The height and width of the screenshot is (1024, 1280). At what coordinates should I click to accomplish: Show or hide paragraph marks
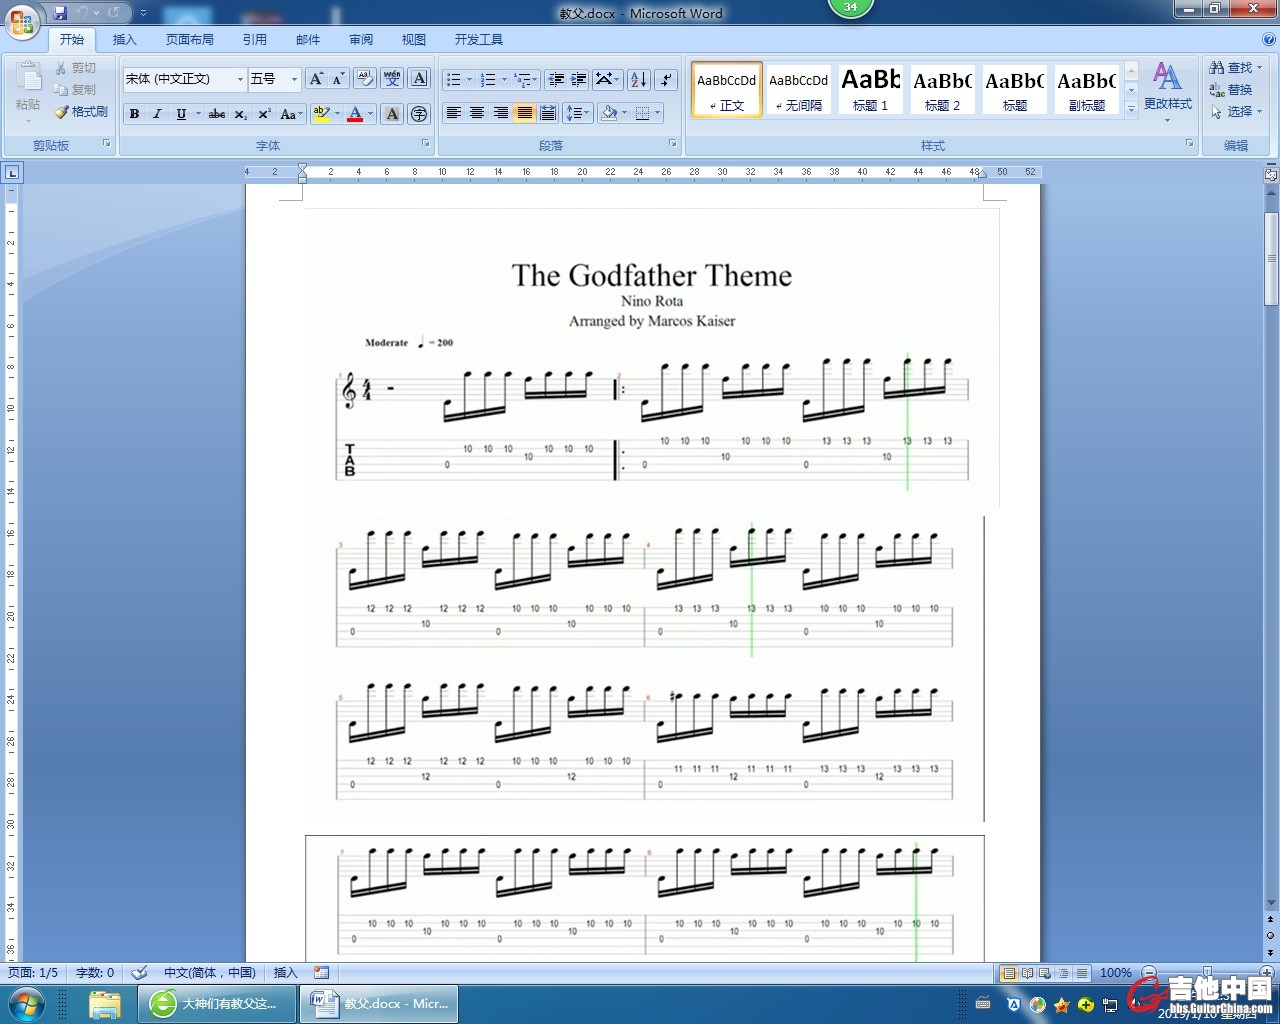click(x=667, y=79)
